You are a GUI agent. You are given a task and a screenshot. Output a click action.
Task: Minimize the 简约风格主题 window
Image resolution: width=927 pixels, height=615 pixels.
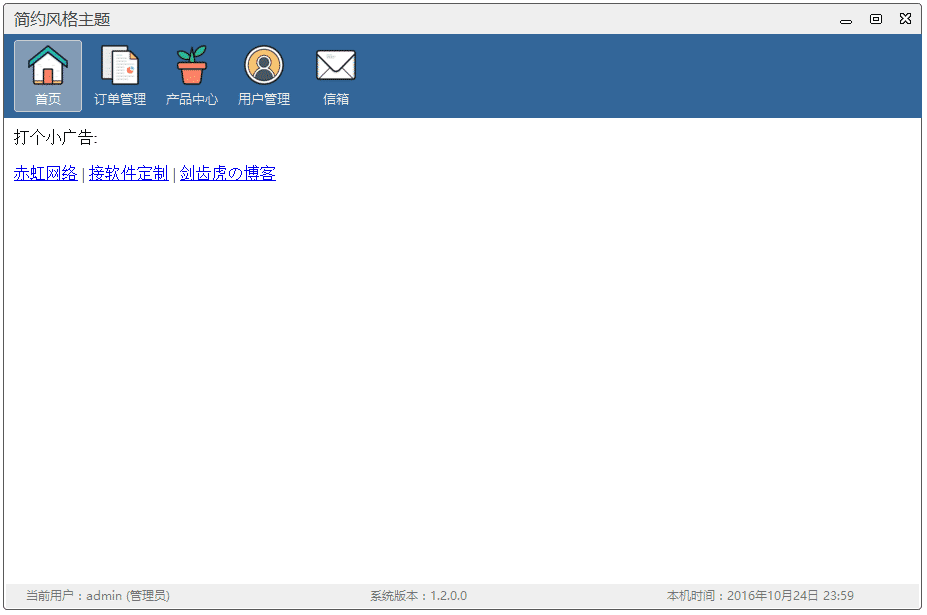[846, 19]
